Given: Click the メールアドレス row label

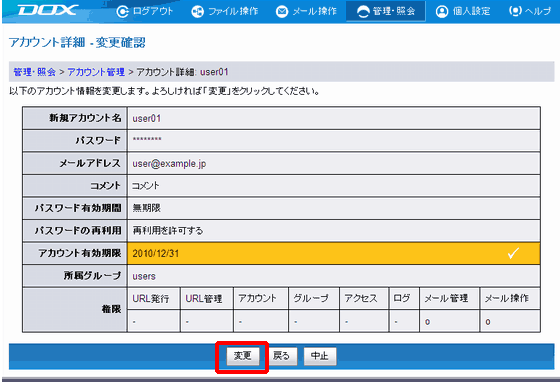Looking at the screenshot, I should click(90, 163).
